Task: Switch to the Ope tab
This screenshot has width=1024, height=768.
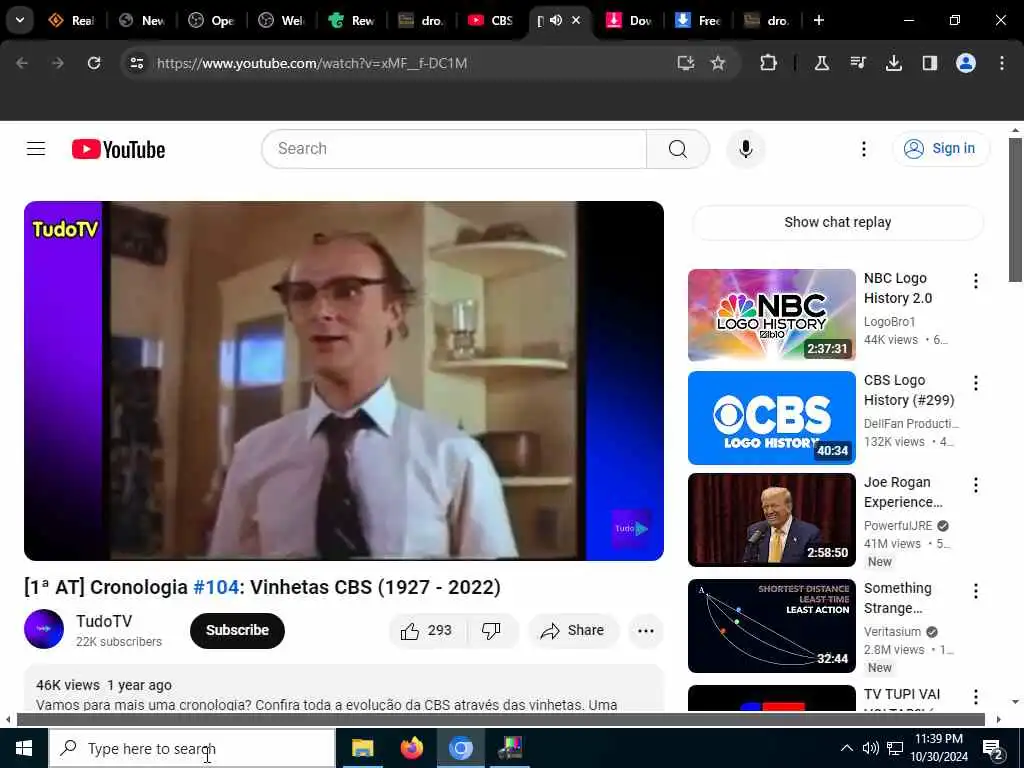Action: click(x=212, y=20)
